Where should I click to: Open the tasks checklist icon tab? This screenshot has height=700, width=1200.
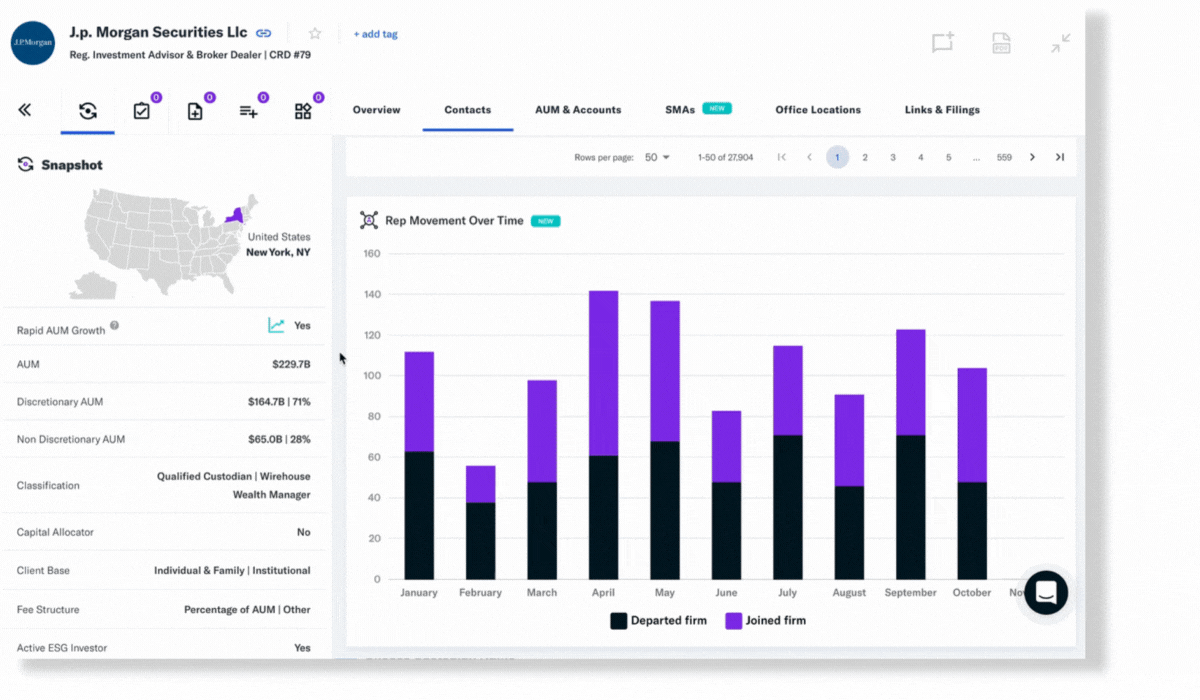point(141,111)
